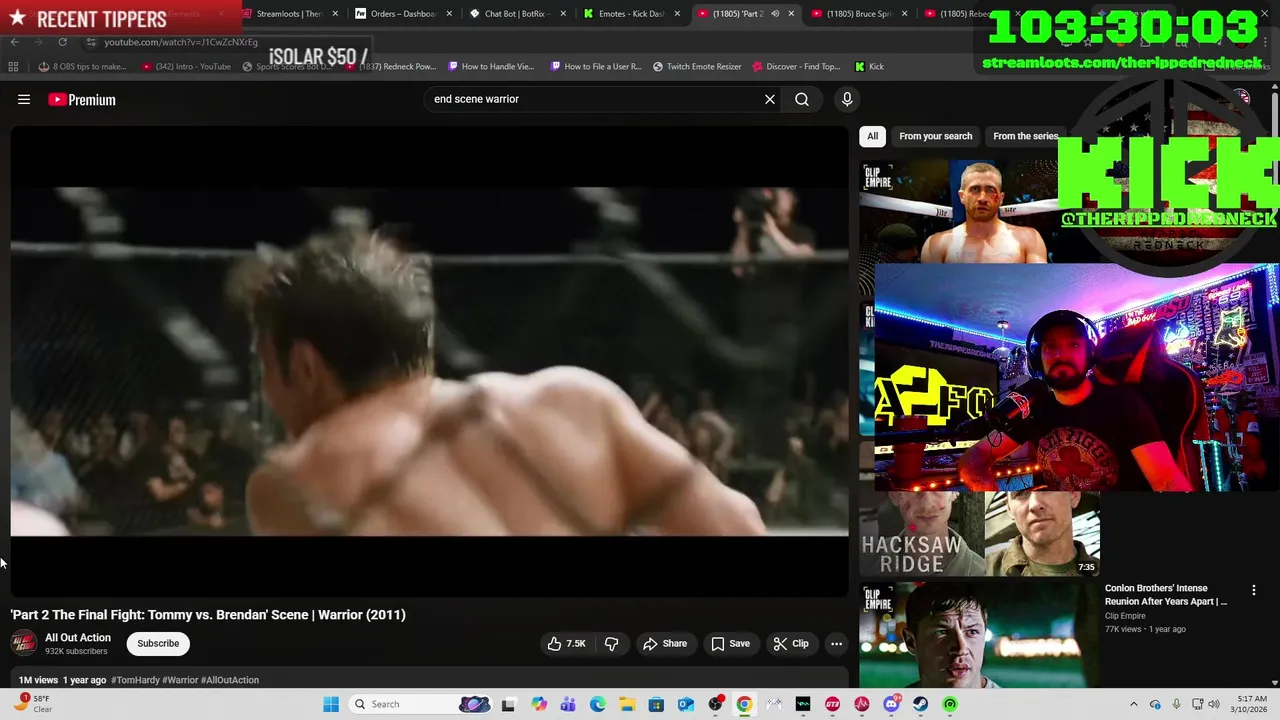Open File Explorer from the taskbar

point(626,704)
